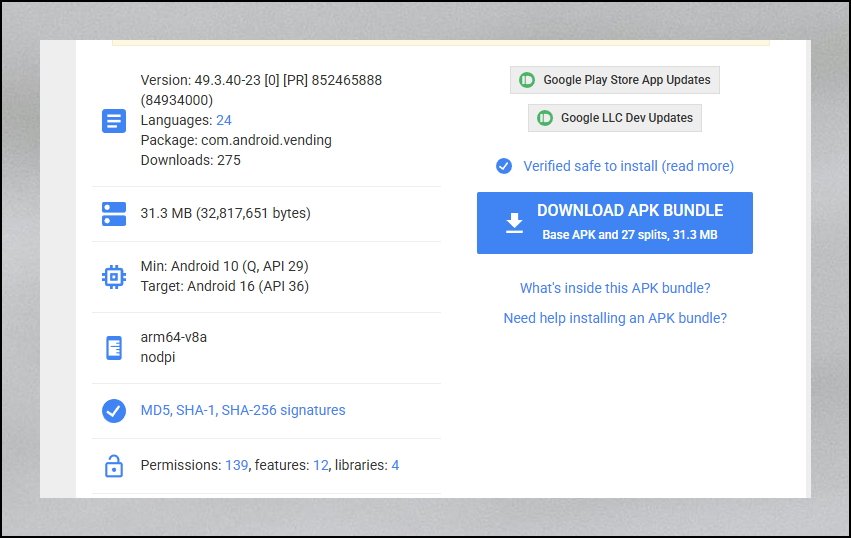Select the Package: com.android.vending text
This screenshot has width=851, height=538.
236,140
